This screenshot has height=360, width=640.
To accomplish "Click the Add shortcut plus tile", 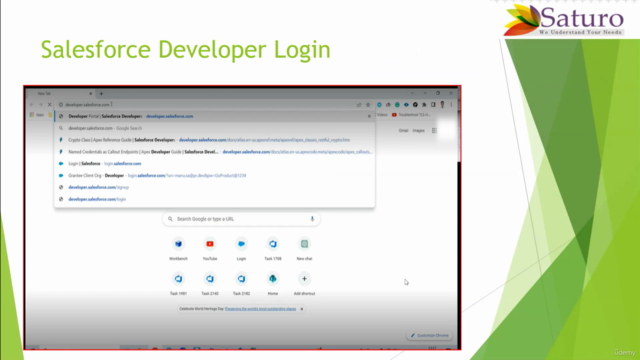I will point(304,284).
